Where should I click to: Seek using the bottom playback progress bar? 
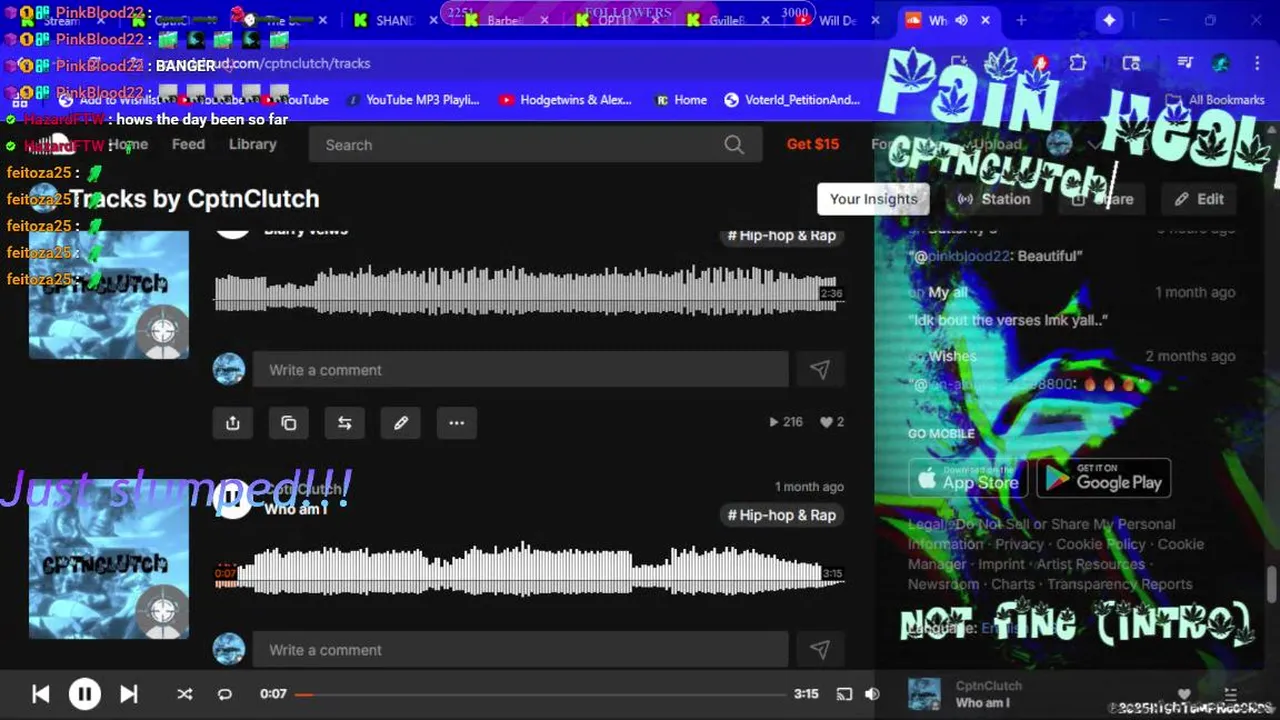[540, 694]
